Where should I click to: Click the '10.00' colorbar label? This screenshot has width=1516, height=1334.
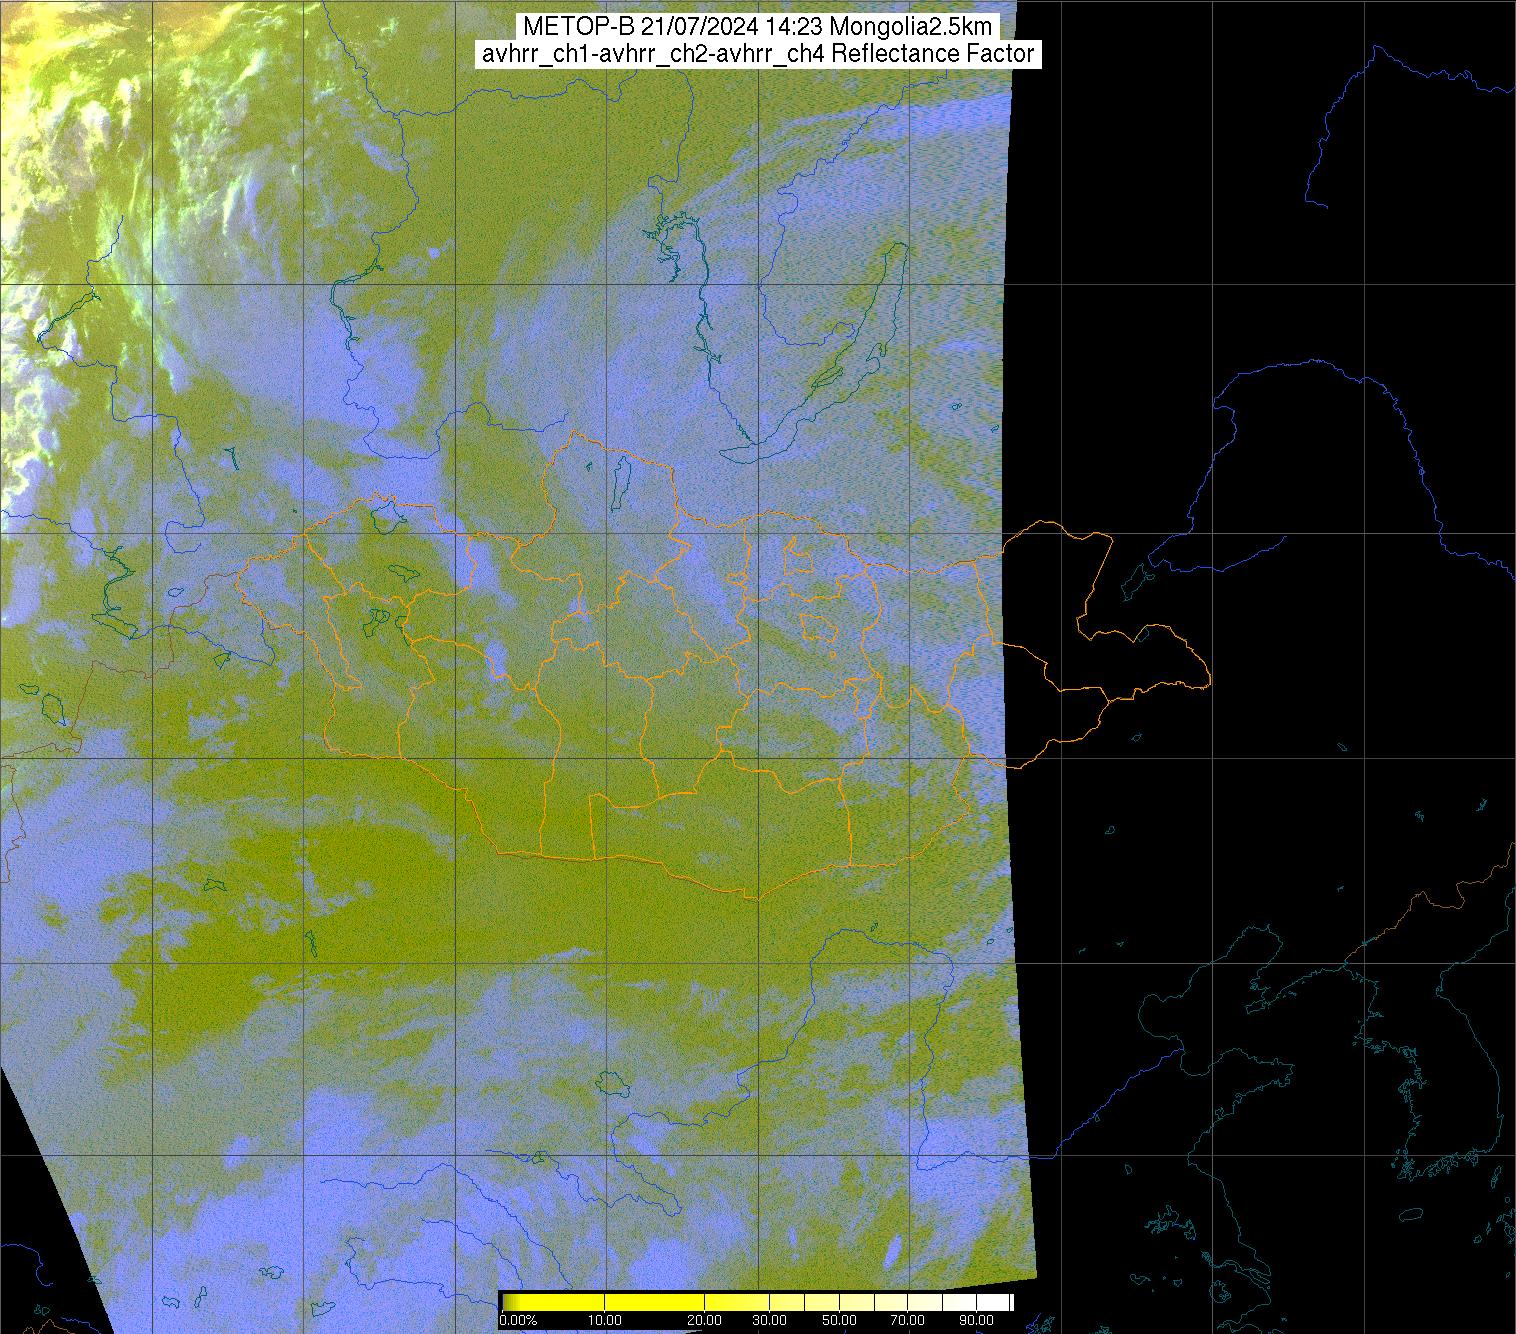604,1320
